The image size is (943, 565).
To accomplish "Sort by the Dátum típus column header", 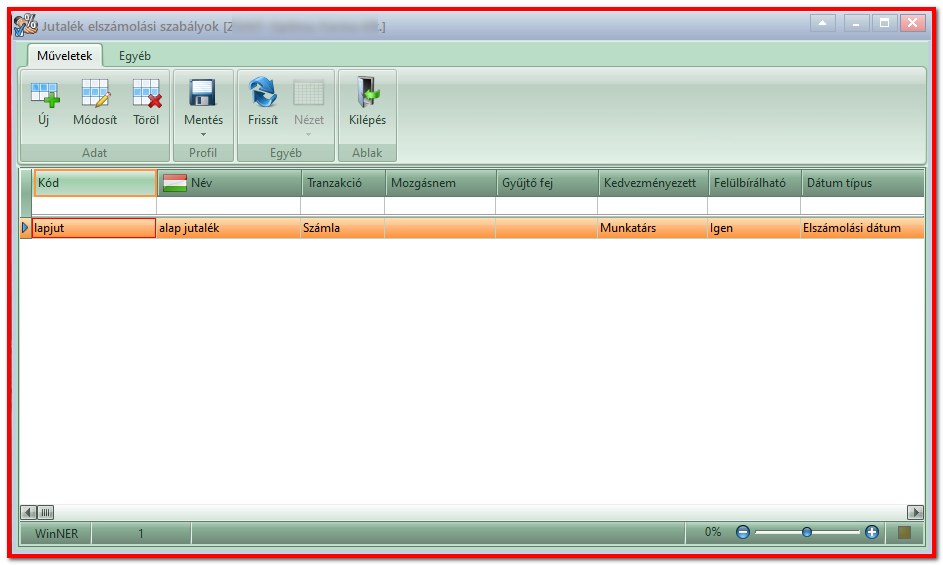I will (863, 183).
